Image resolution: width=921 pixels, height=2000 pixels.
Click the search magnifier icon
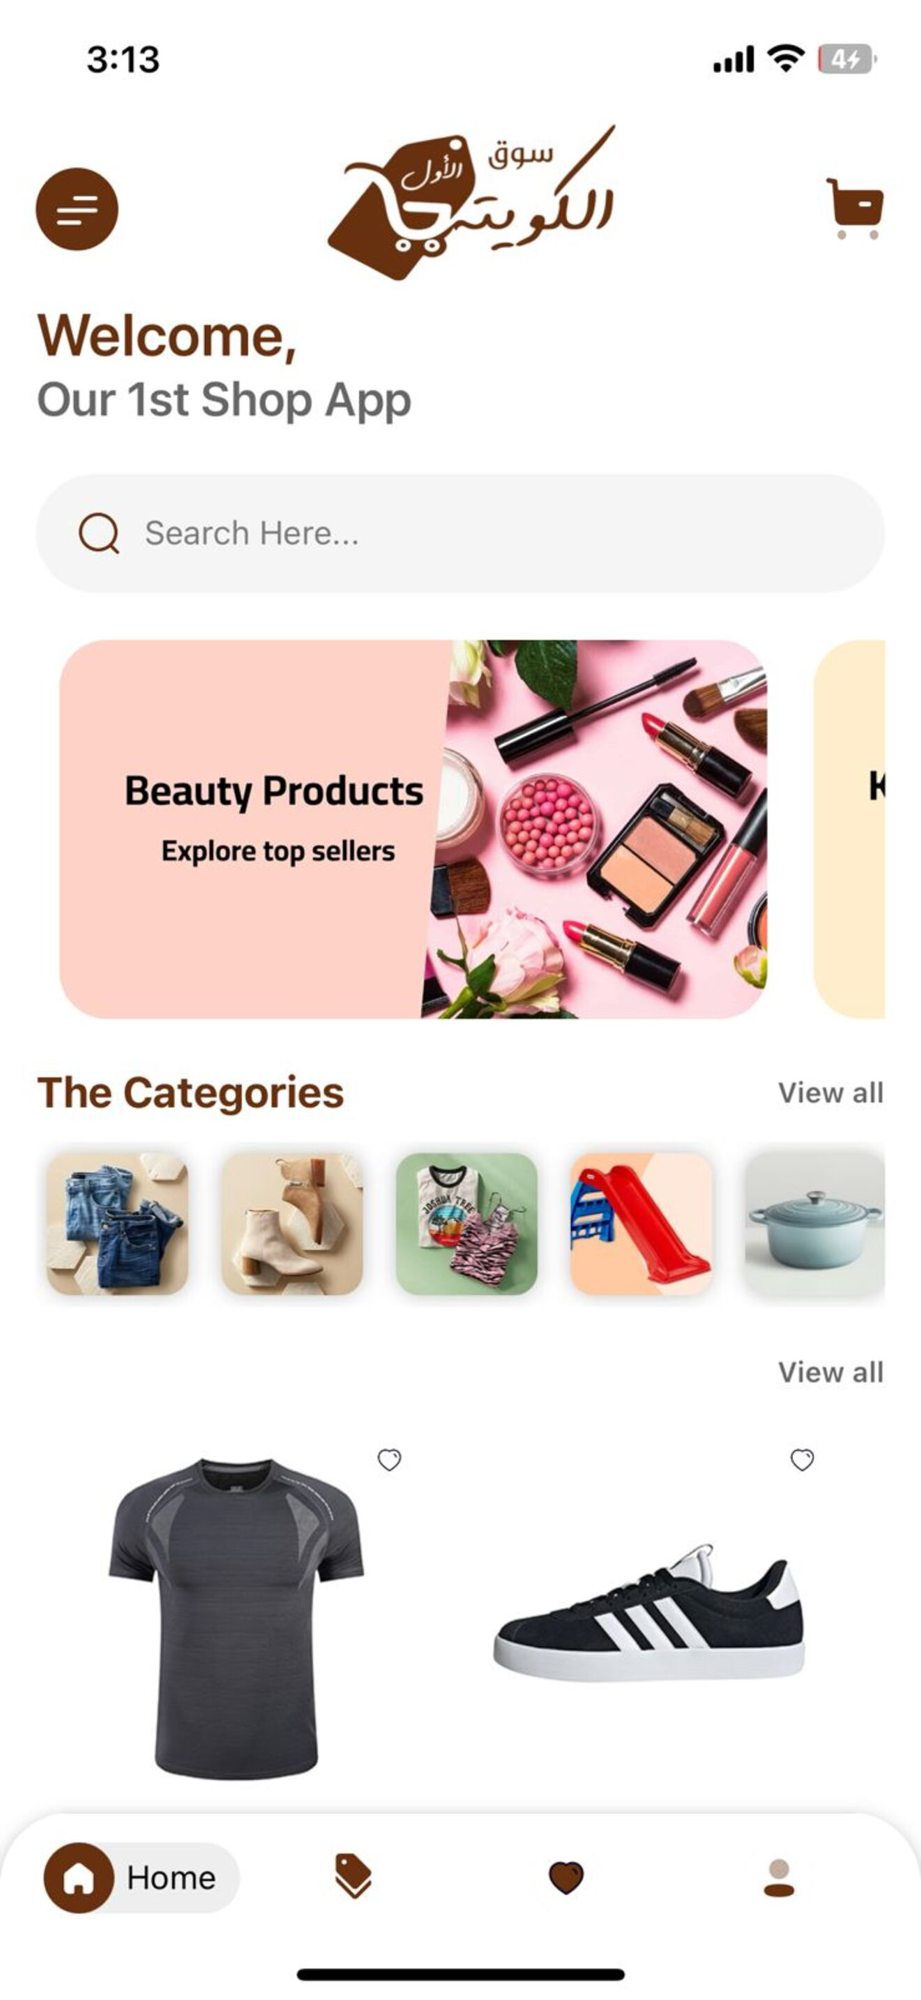tap(99, 533)
